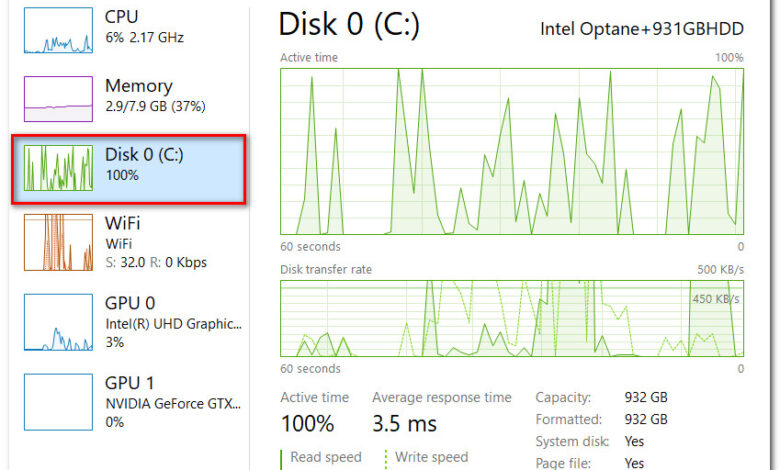This screenshot has height=470, width=780.
Task: Click the Intel Optane+931GBHDD model label
Action: click(x=641, y=27)
